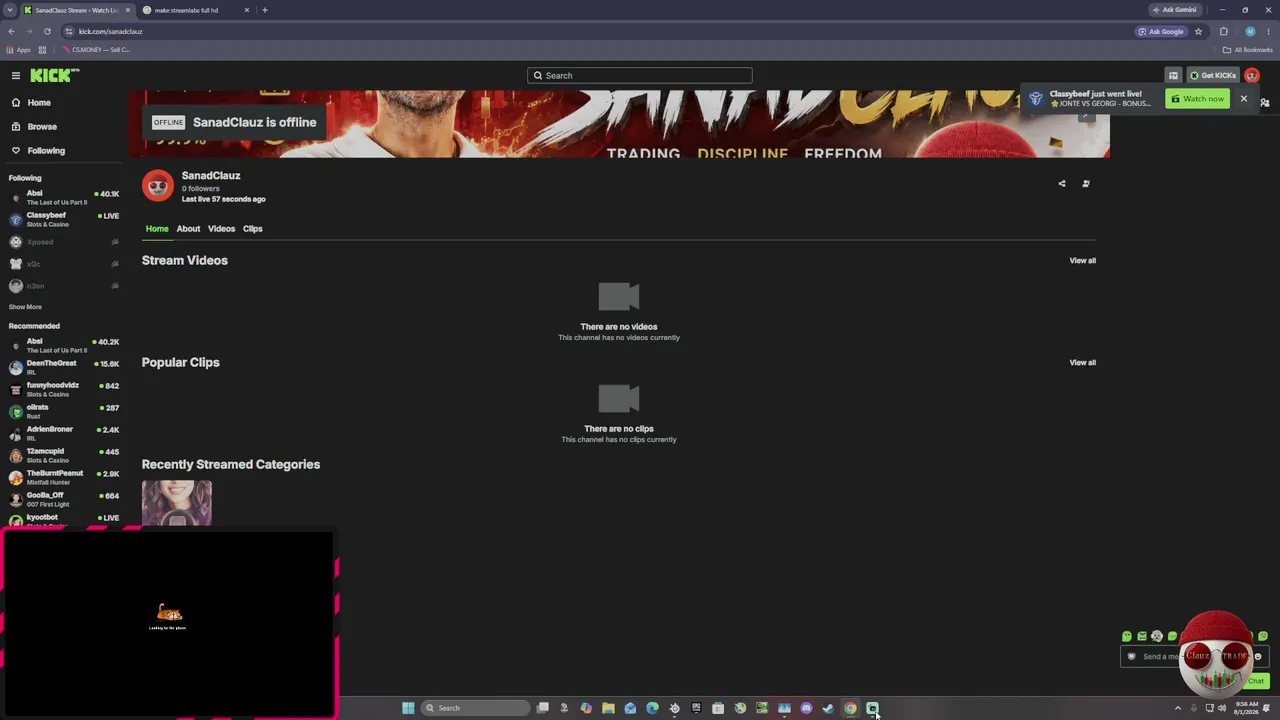The width and height of the screenshot is (1280, 720).
Task: Click SanadClauz channel avatar
Action: [158, 186]
